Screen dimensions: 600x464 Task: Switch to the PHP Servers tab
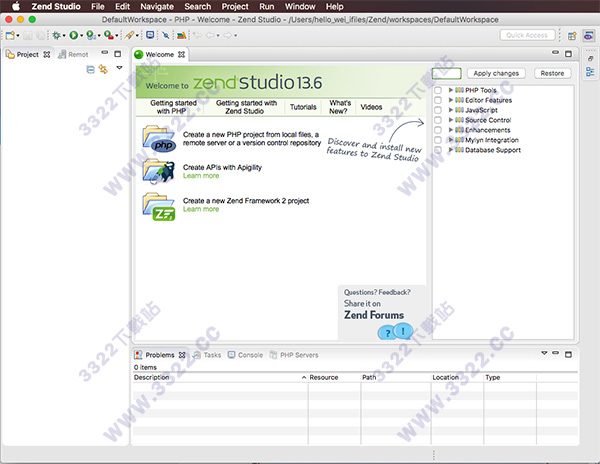tap(294, 355)
